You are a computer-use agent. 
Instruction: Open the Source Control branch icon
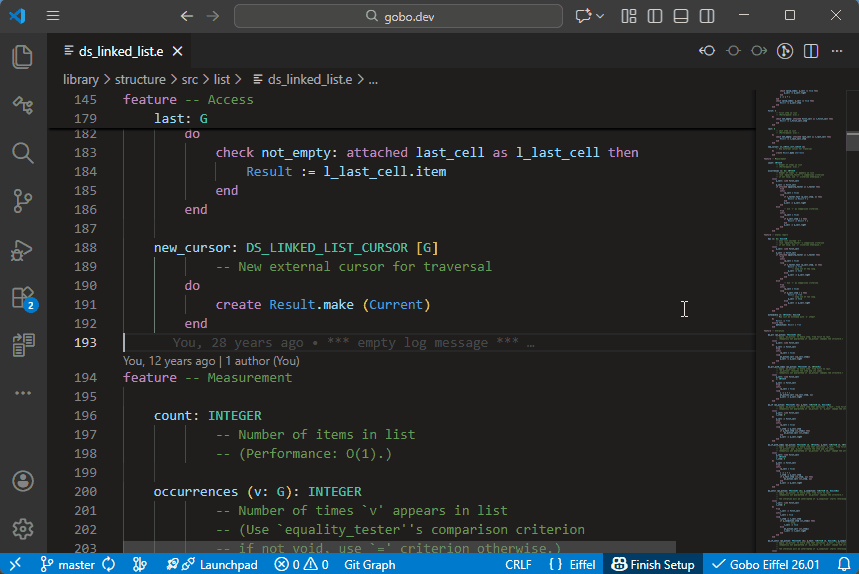(22, 201)
